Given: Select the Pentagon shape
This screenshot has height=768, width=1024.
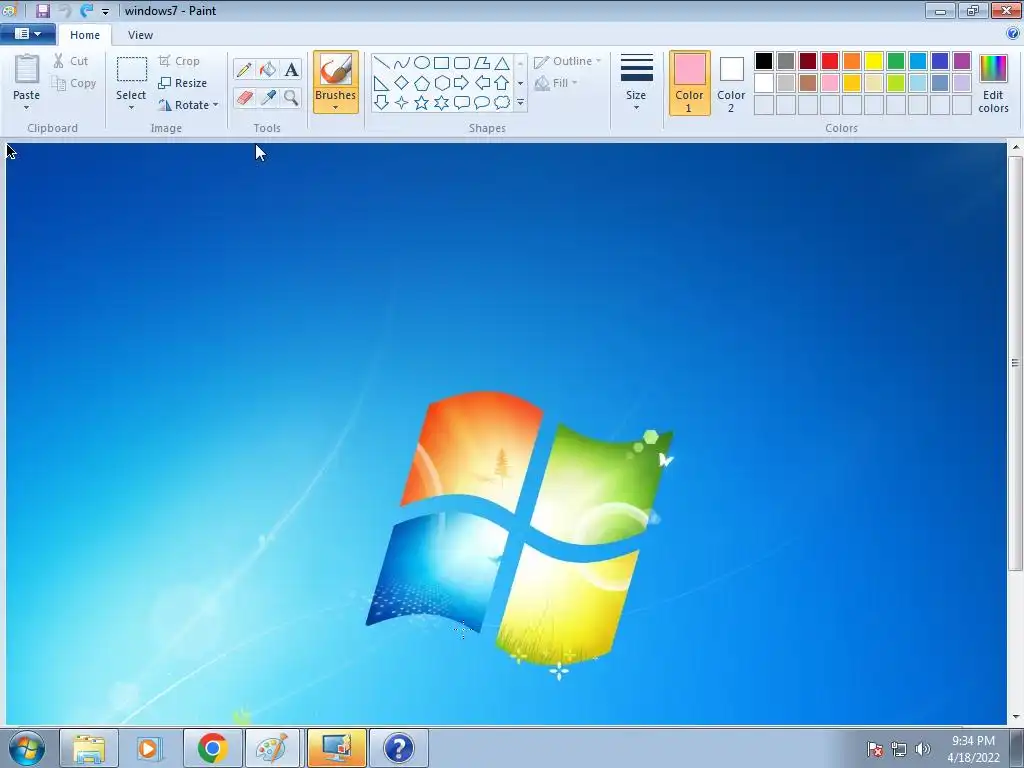Looking at the screenshot, I should coord(422,83).
